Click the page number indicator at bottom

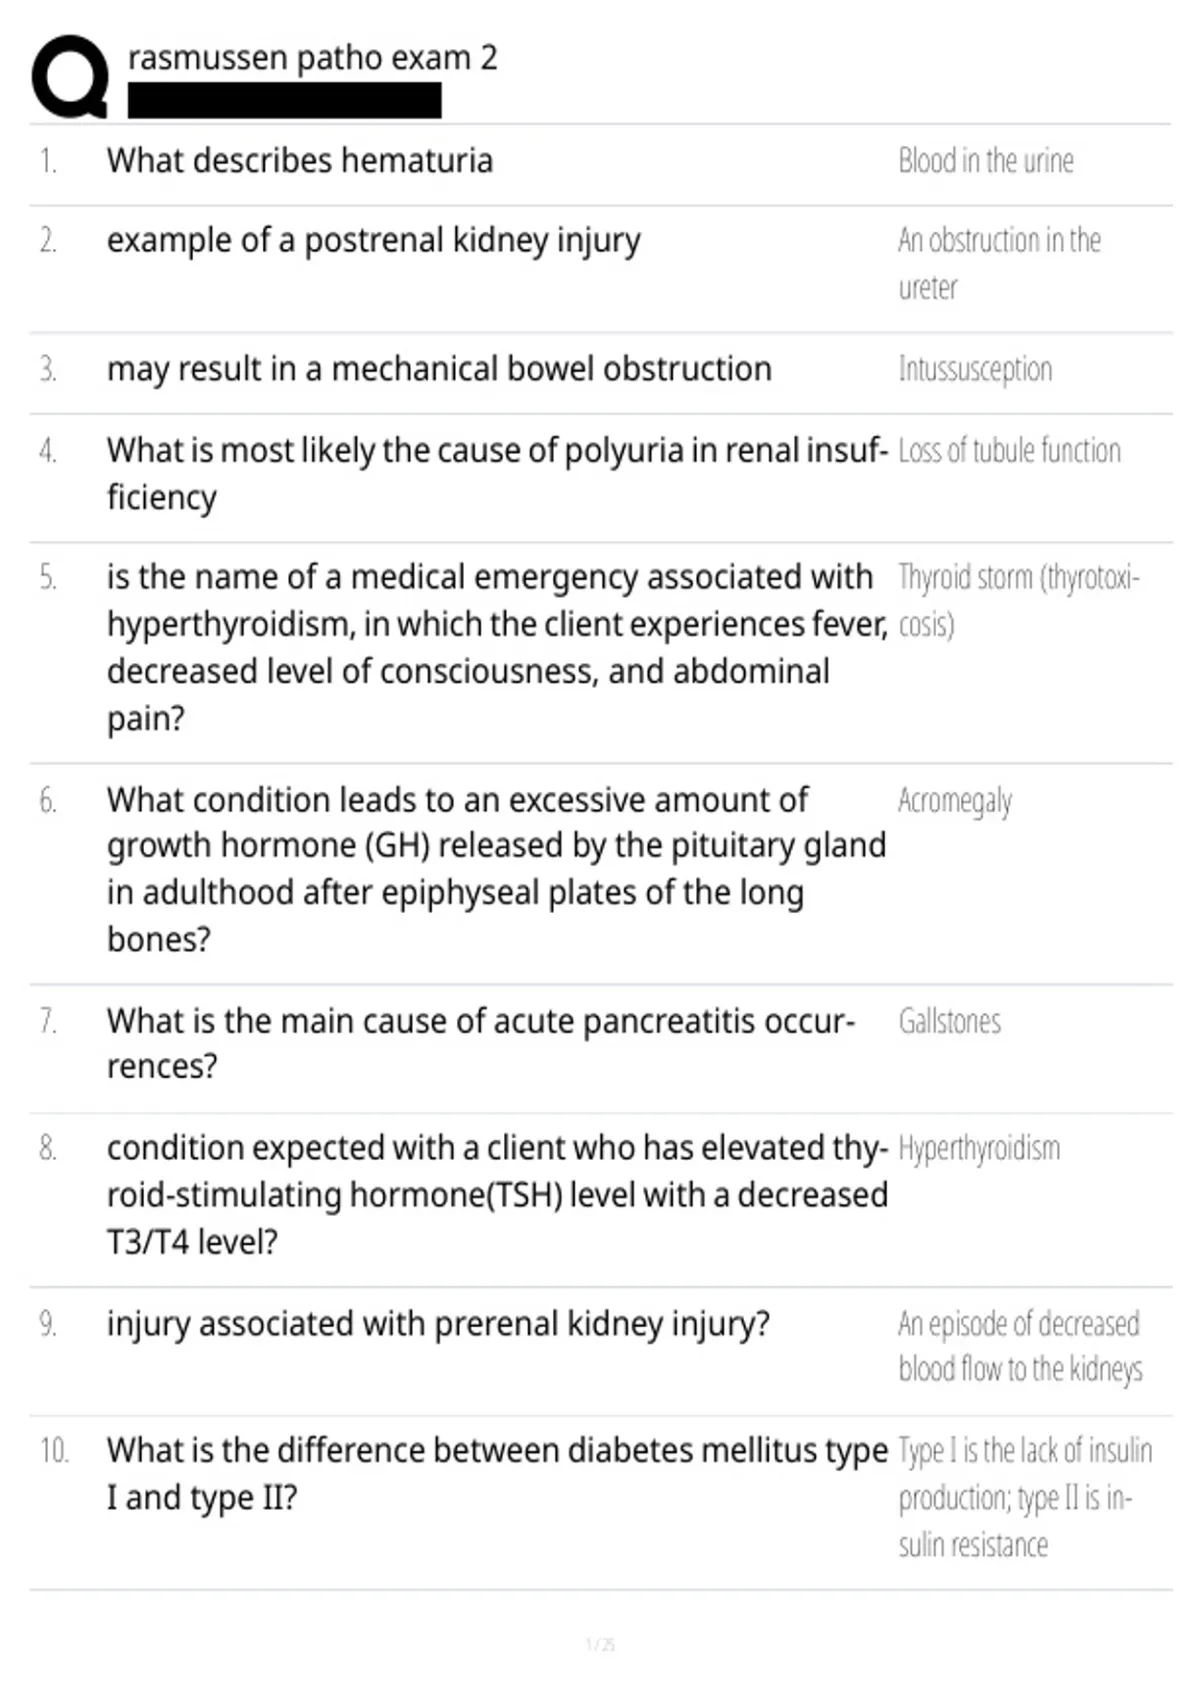point(600,1644)
